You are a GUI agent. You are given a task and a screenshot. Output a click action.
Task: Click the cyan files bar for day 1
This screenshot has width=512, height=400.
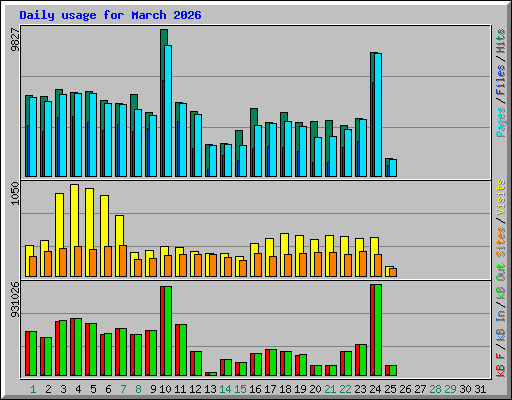(x=33, y=137)
